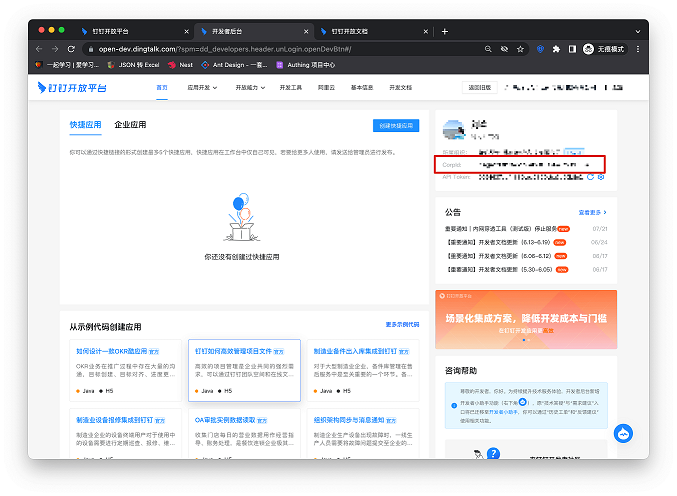Screen dimensions: 677x496
Task: Open a new browser tab with plus icon
Action: click(445, 31)
